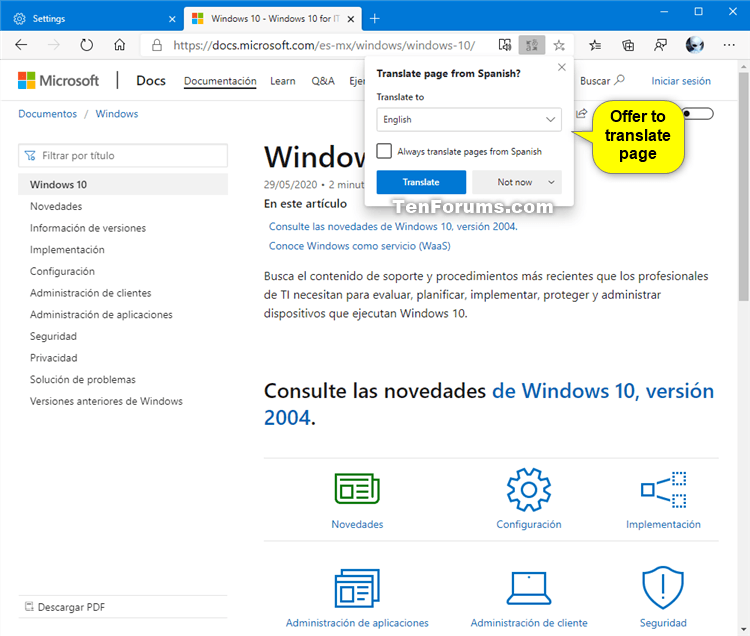Image resolution: width=750 pixels, height=636 pixels.
Task: Click the Translate button
Action: [421, 182]
